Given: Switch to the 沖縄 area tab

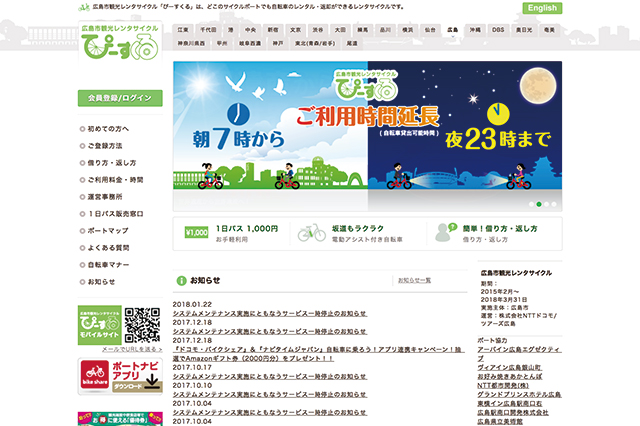Looking at the screenshot, I should point(475,30).
